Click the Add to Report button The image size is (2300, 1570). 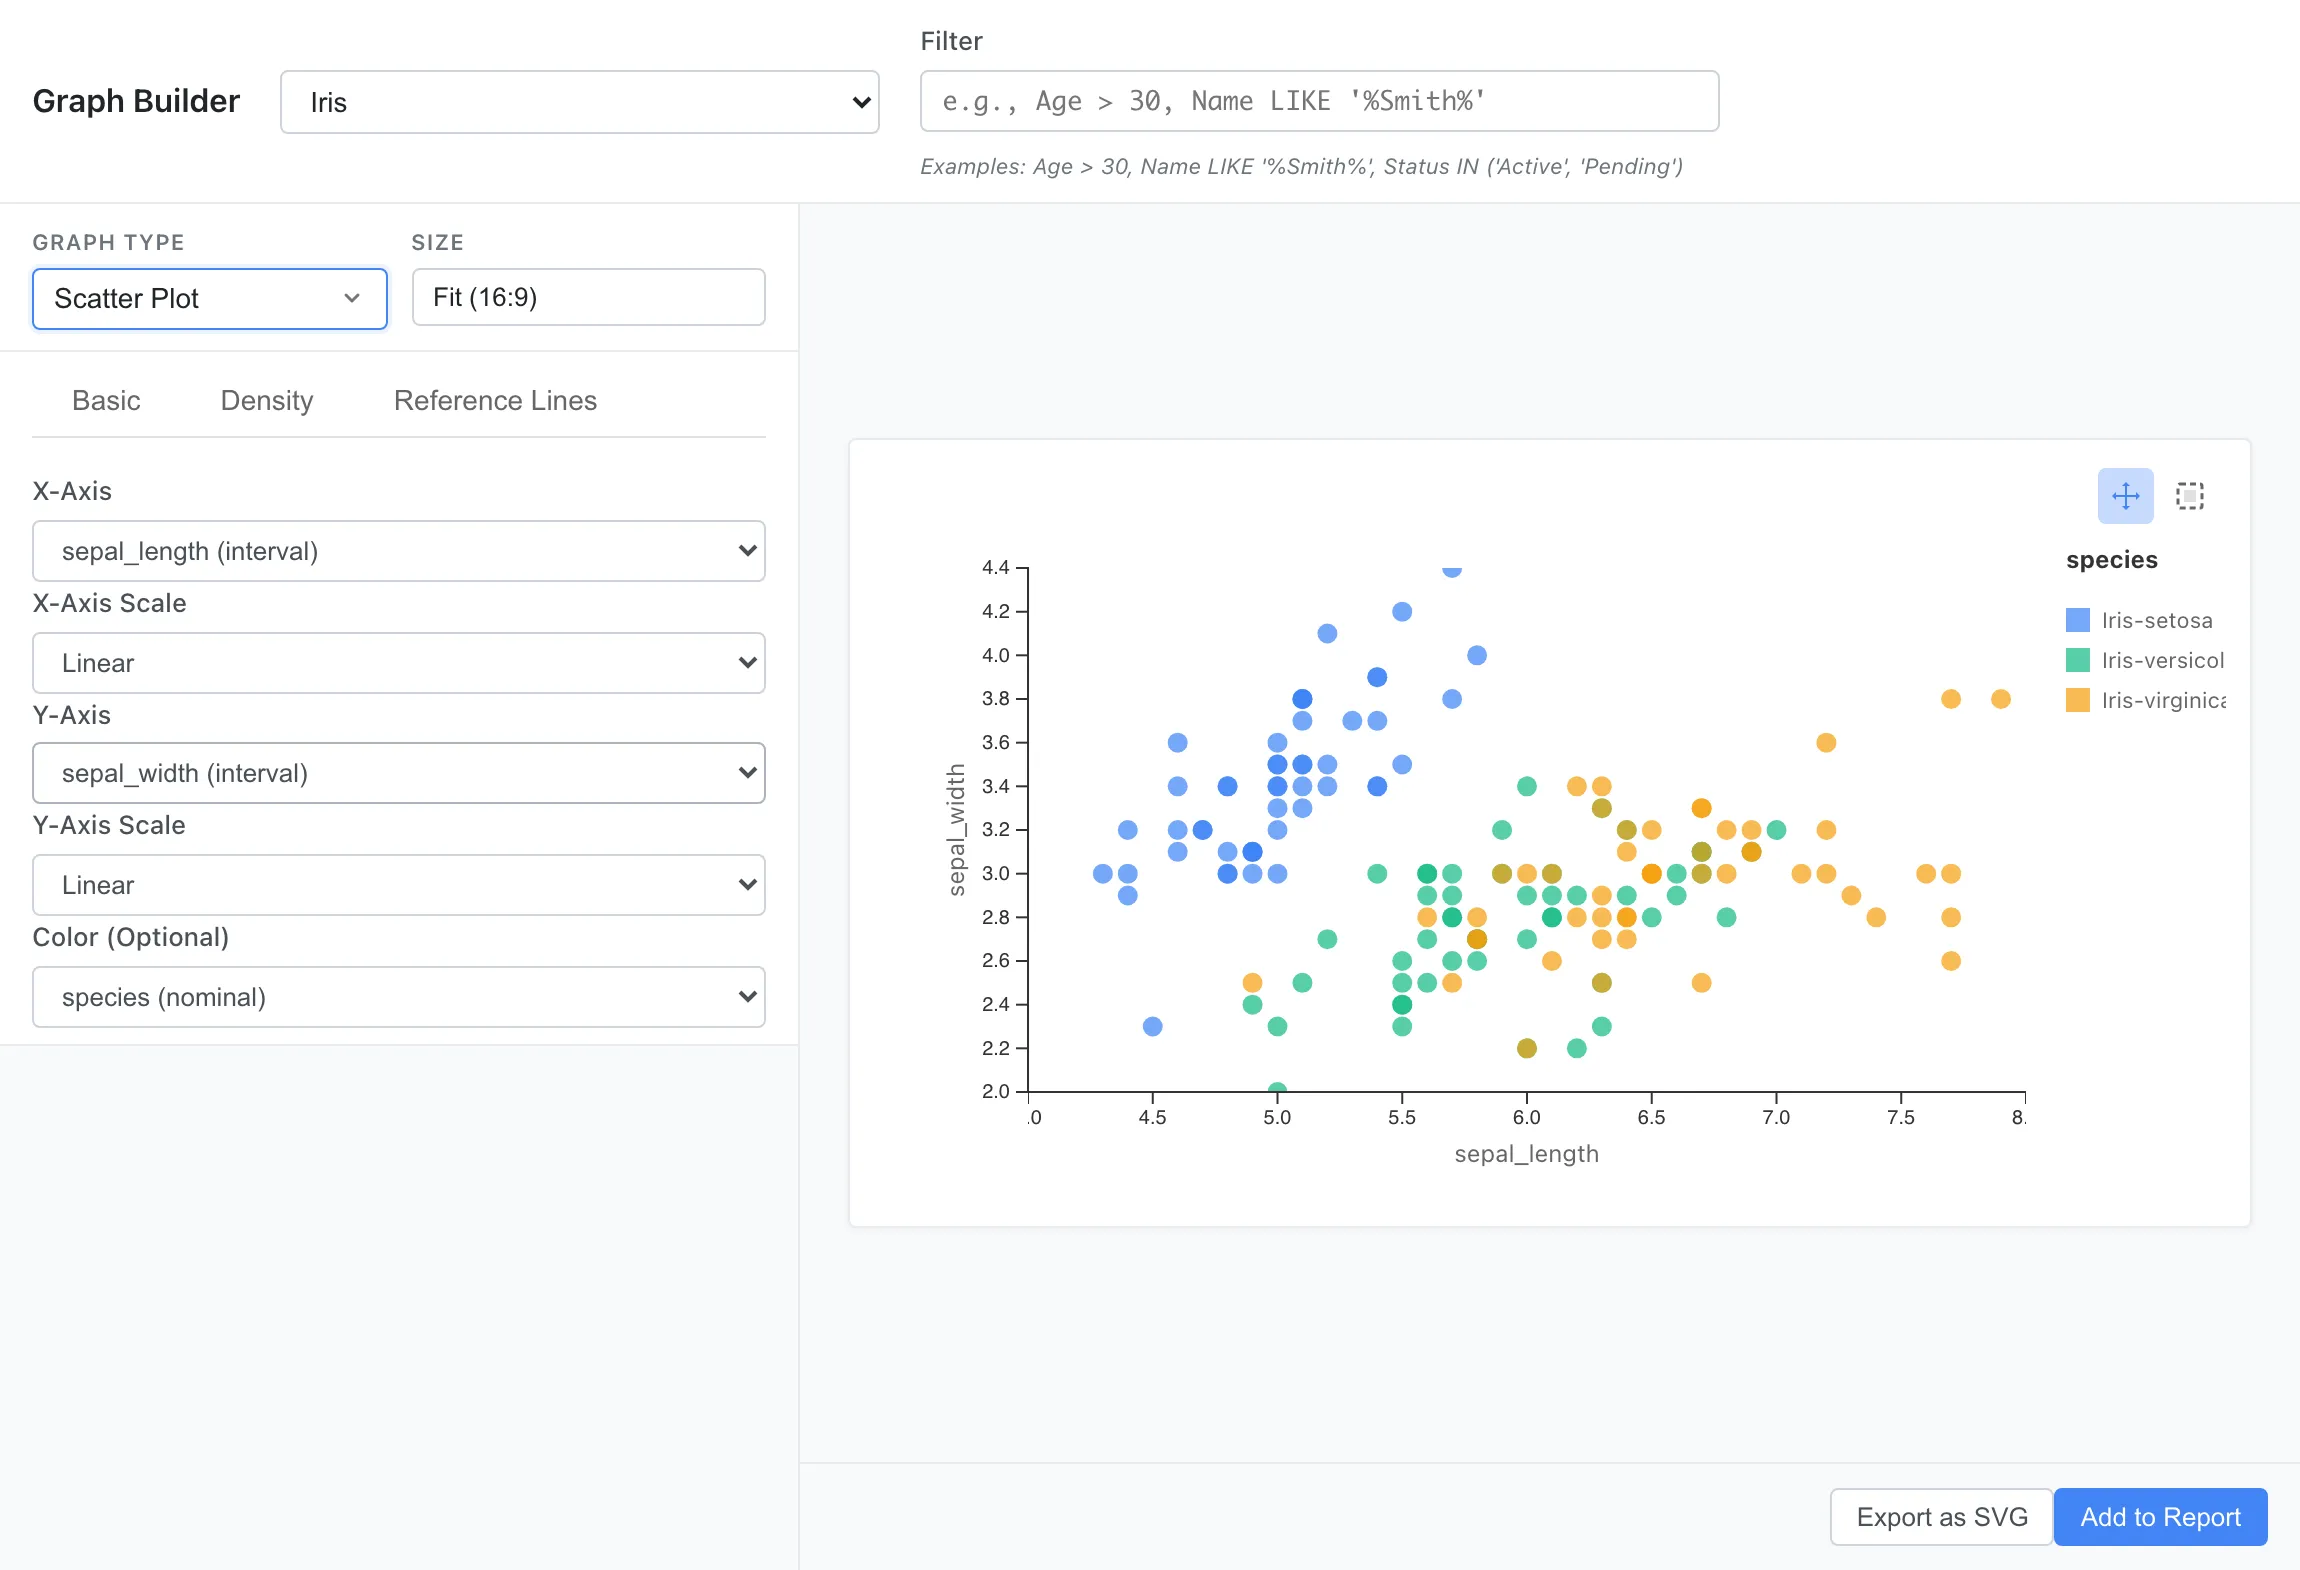tap(2160, 1517)
